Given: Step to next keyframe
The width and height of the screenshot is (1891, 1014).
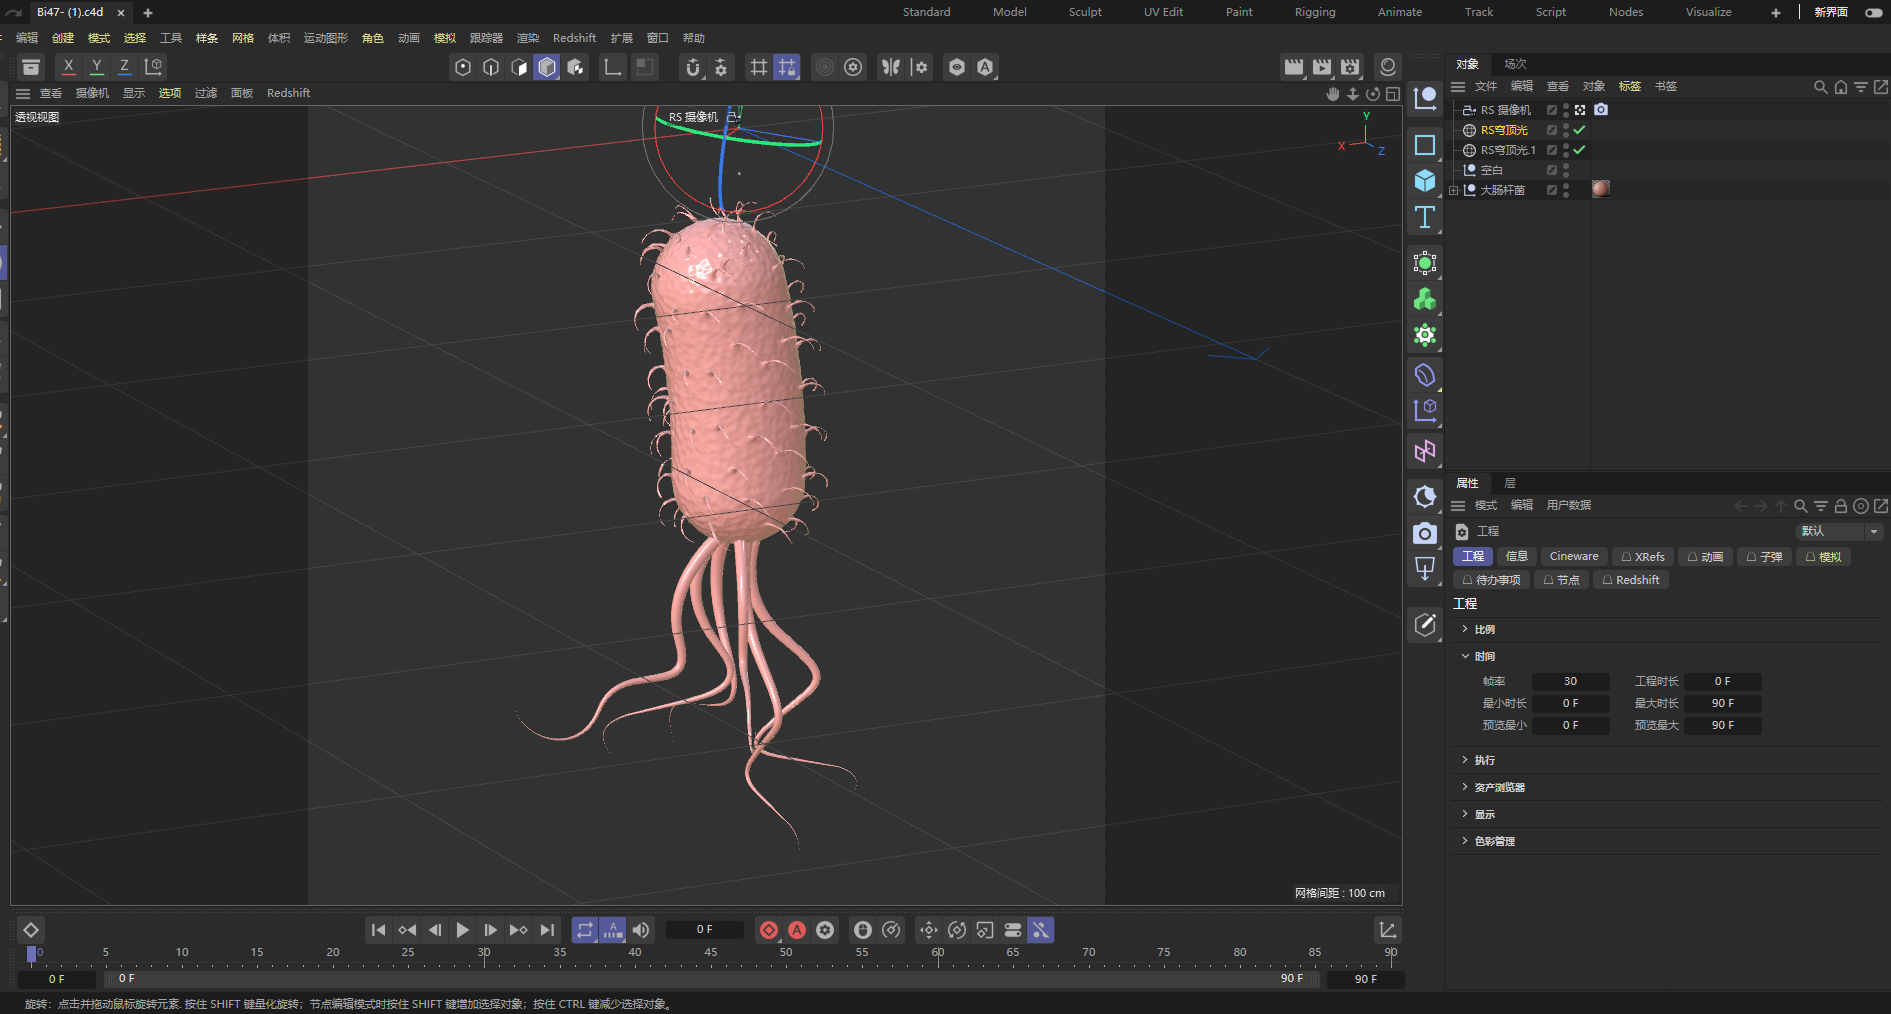Looking at the screenshot, I should (x=518, y=930).
